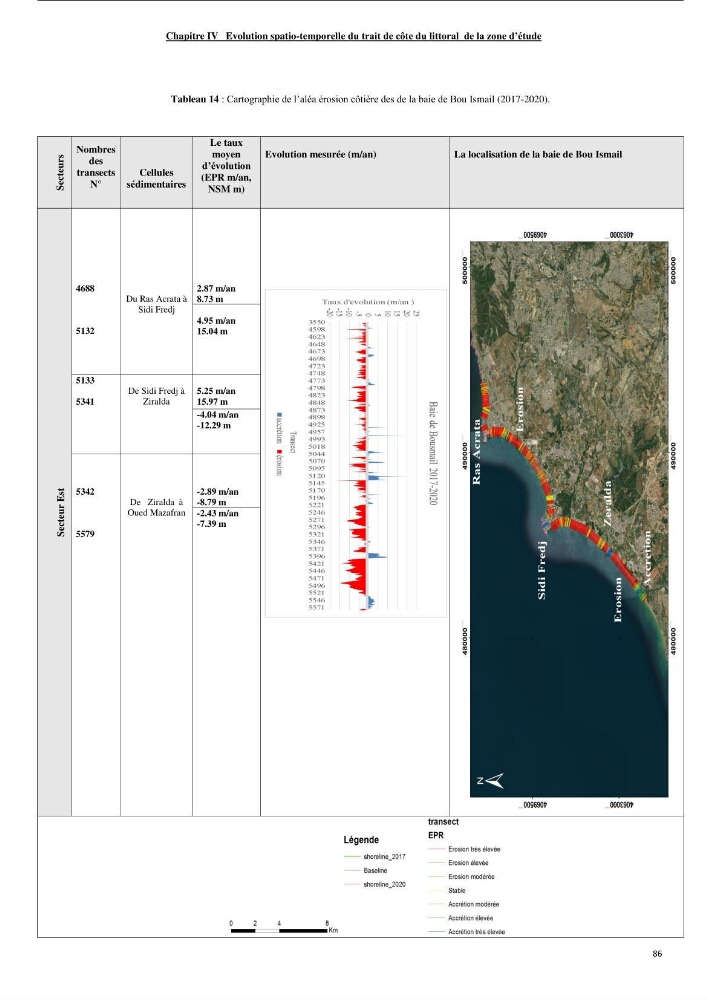Select the 'Secteurs' column header
The height and width of the screenshot is (1000, 707).
pyautogui.click(x=61, y=172)
